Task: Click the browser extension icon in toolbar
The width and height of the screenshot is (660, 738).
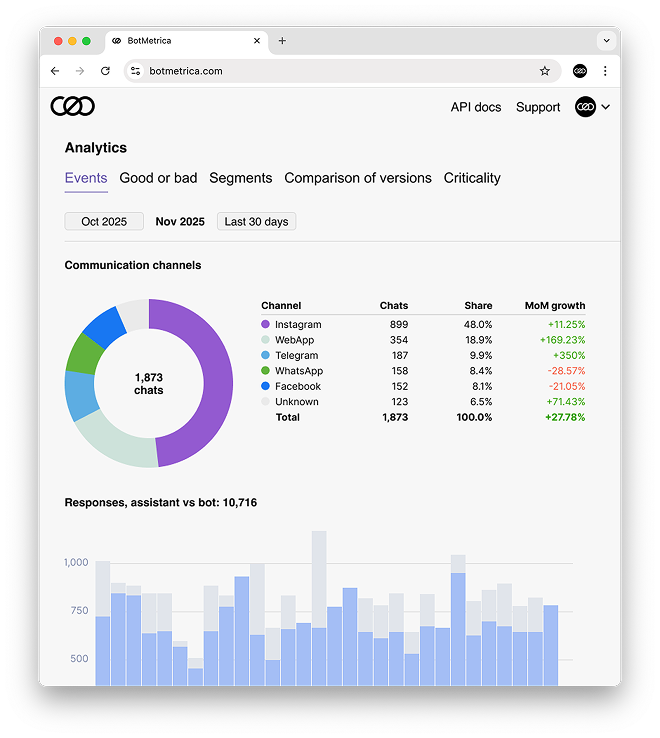Action: coord(580,71)
